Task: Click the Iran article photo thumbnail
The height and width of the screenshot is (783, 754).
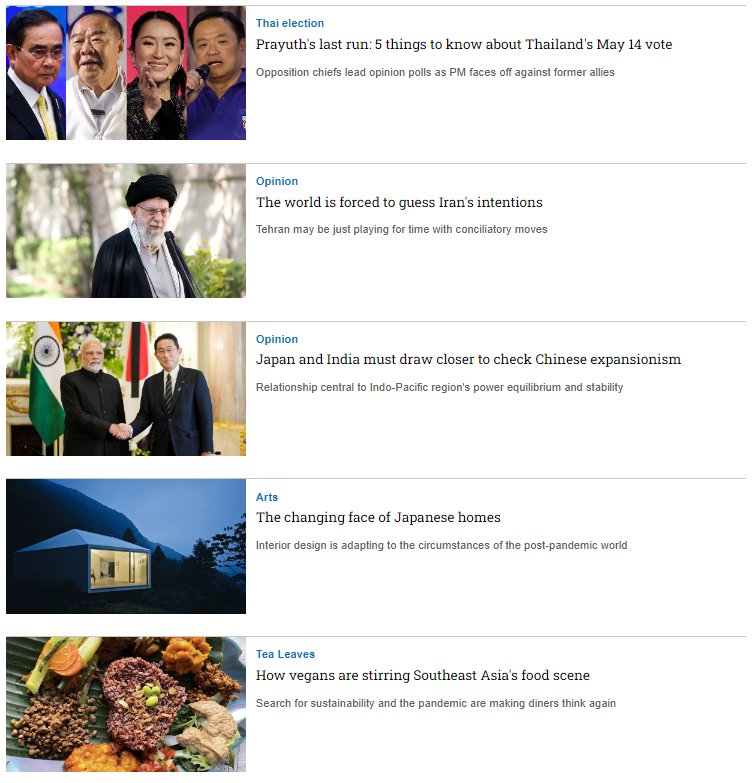Action: [126, 231]
